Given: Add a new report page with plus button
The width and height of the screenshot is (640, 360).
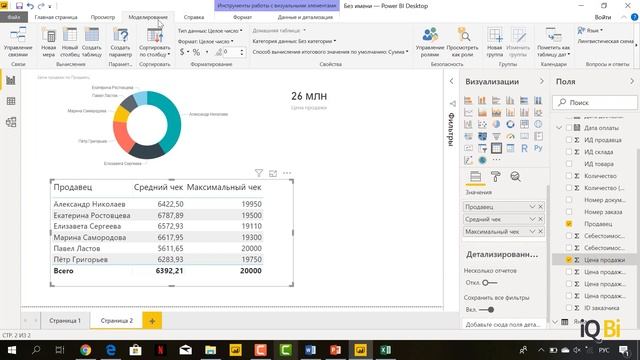Looking at the screenshot, I should pos(152,321).
